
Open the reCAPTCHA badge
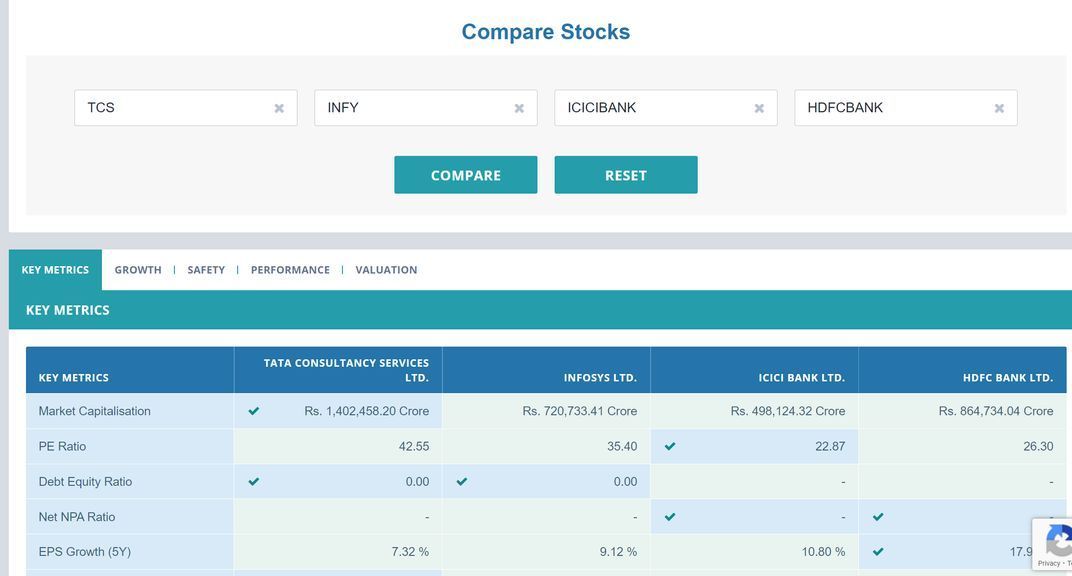(1056, 543)
